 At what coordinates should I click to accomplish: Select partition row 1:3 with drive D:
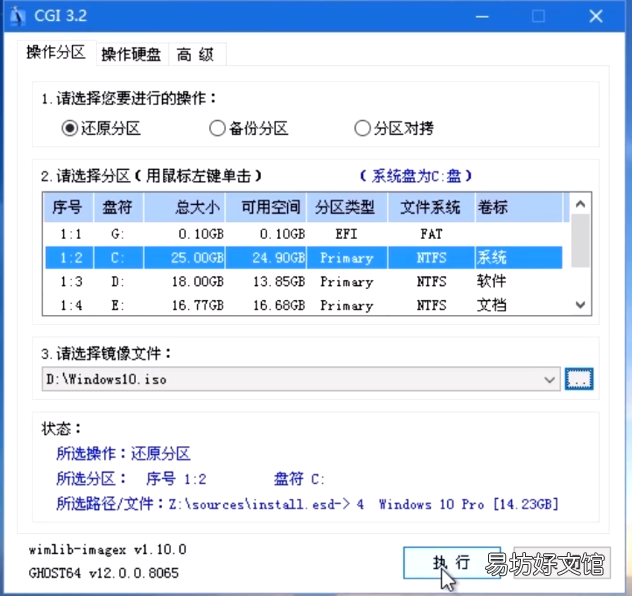coord(304,281)
